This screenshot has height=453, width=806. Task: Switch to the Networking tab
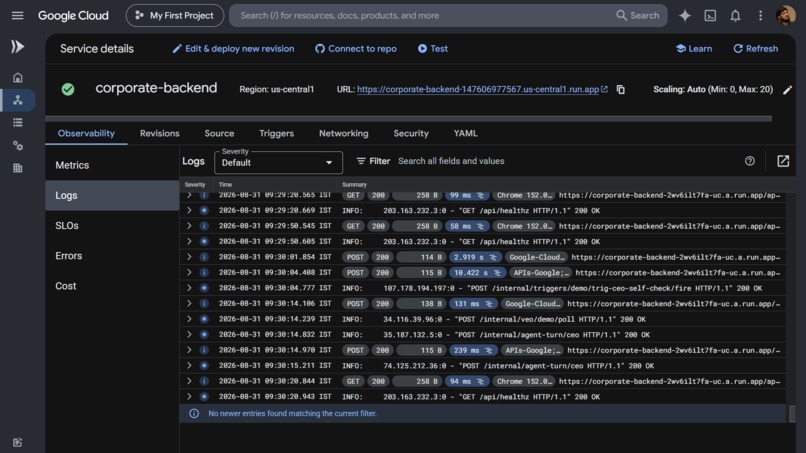click(x=344, y=133)
